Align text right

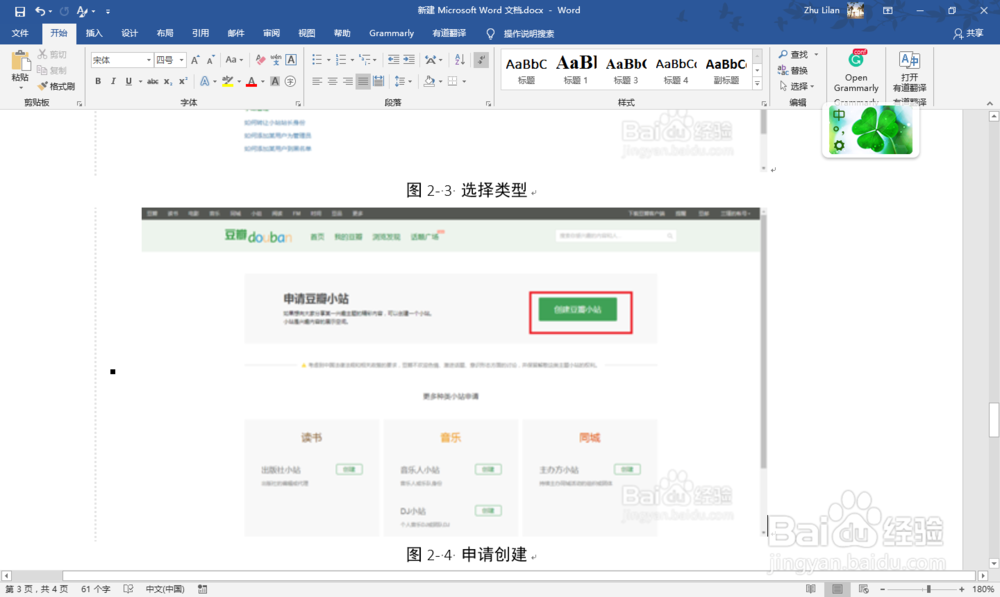348,81
